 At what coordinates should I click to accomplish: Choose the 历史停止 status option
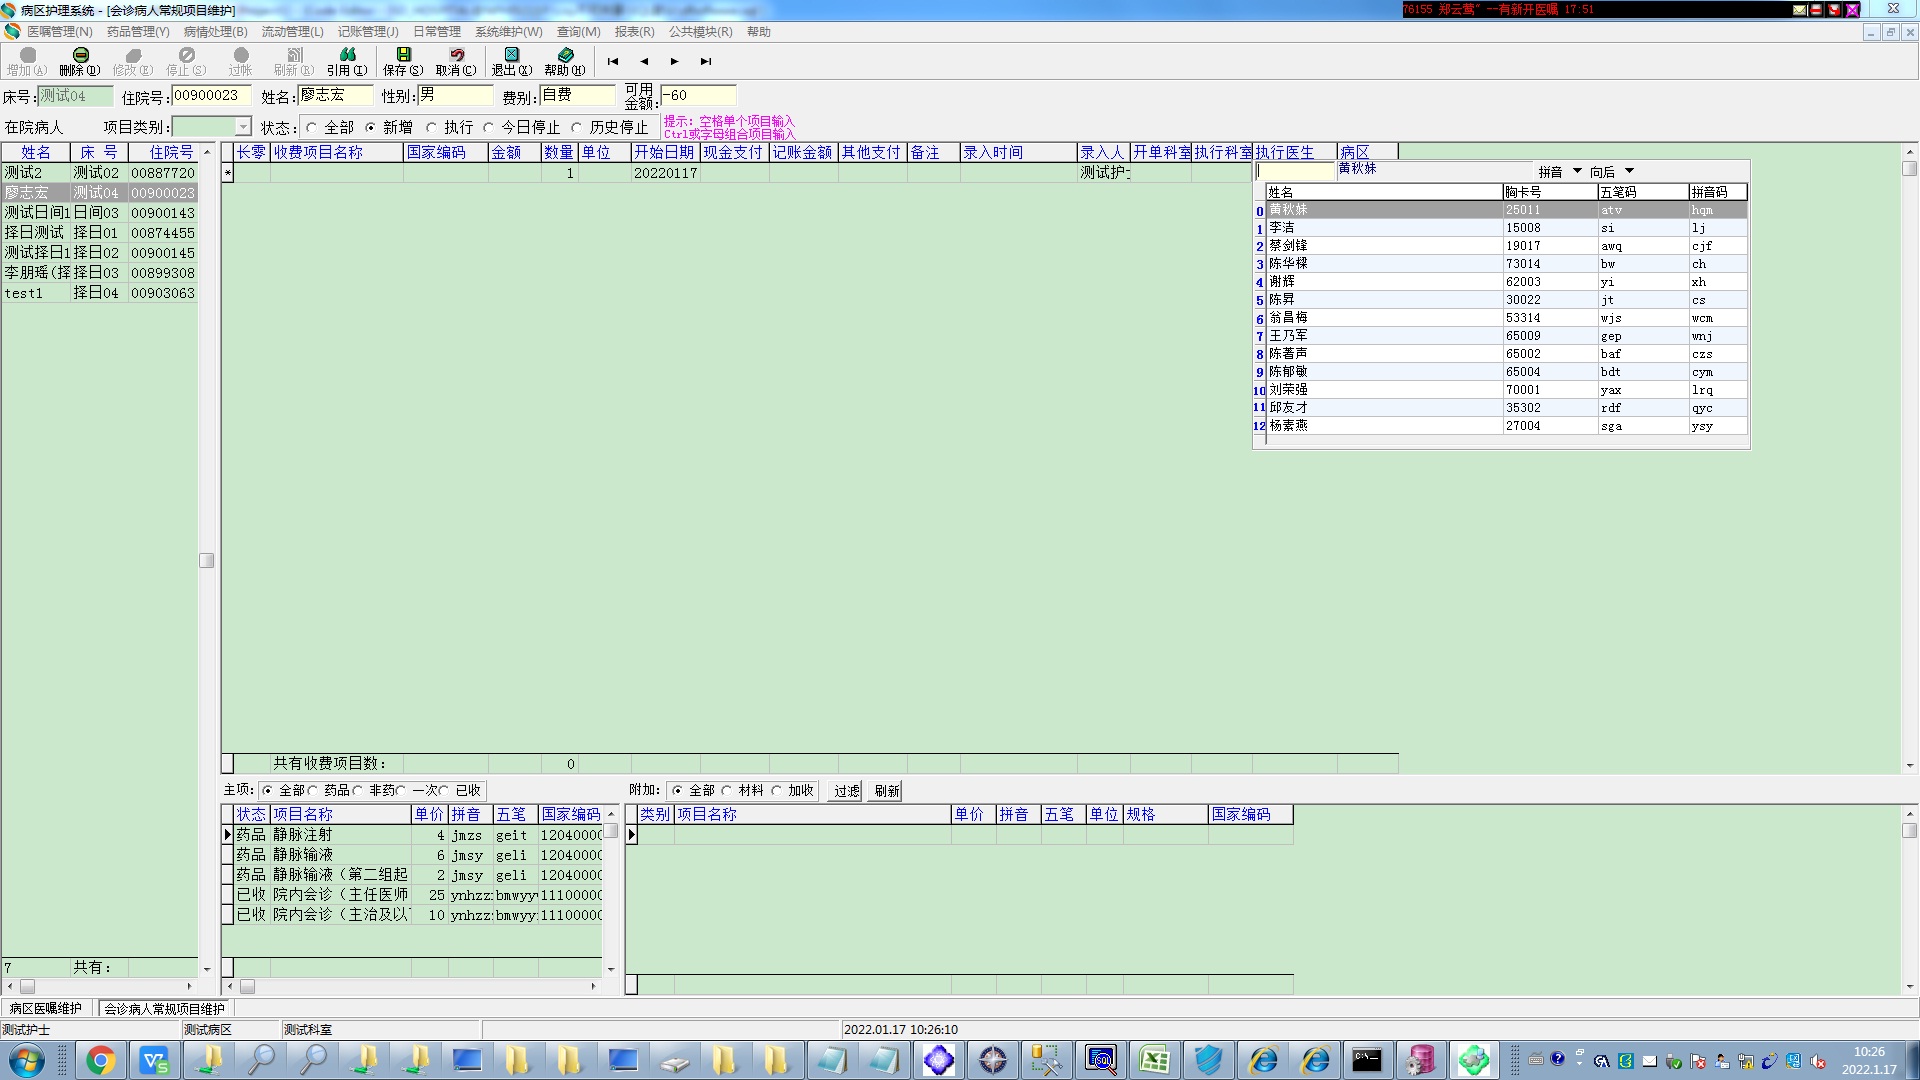click(577, 128)
